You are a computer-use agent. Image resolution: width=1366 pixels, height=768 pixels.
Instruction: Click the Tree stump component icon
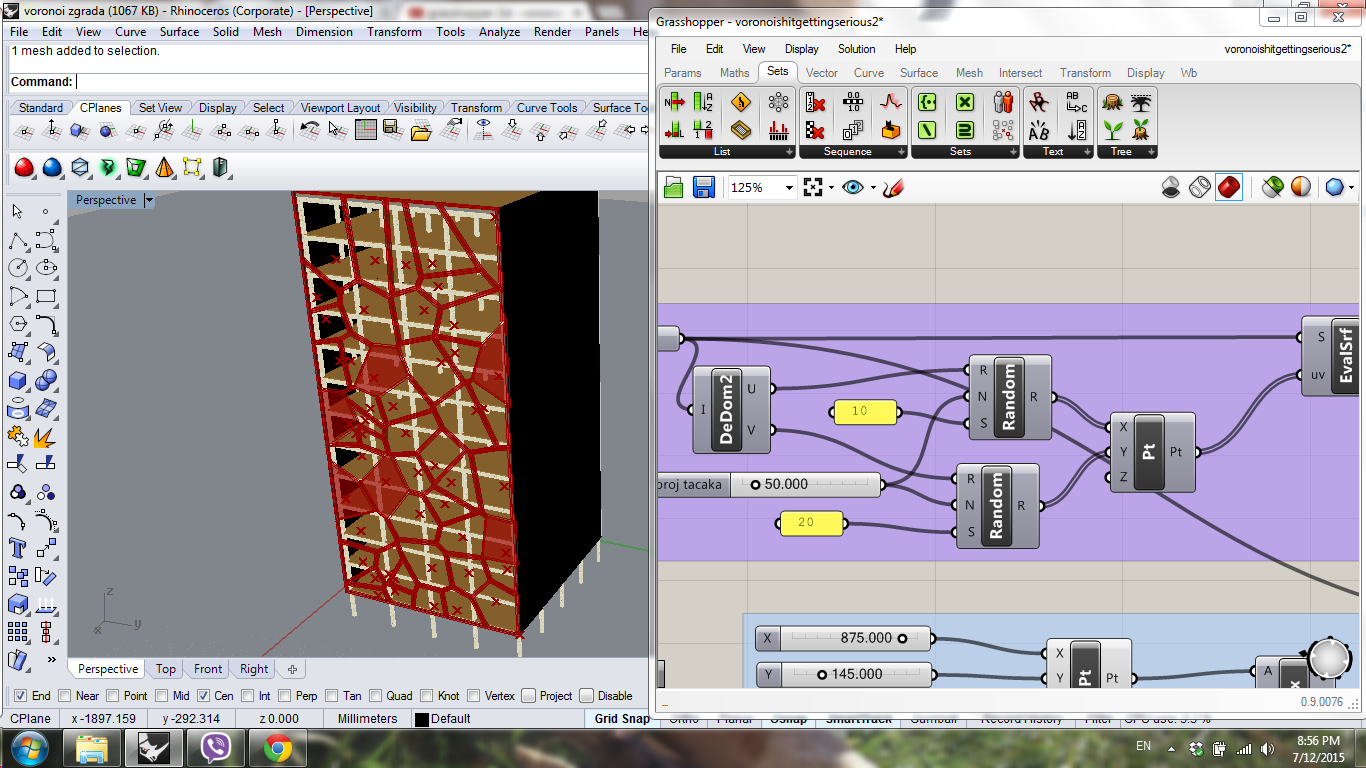point(1111,102)
